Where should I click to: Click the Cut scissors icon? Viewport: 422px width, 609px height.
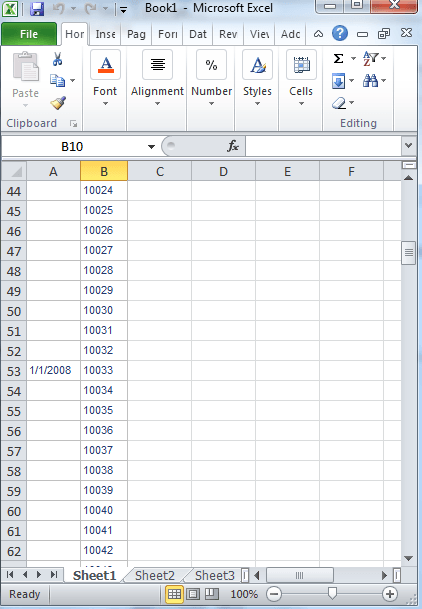(x=57, y=59)
